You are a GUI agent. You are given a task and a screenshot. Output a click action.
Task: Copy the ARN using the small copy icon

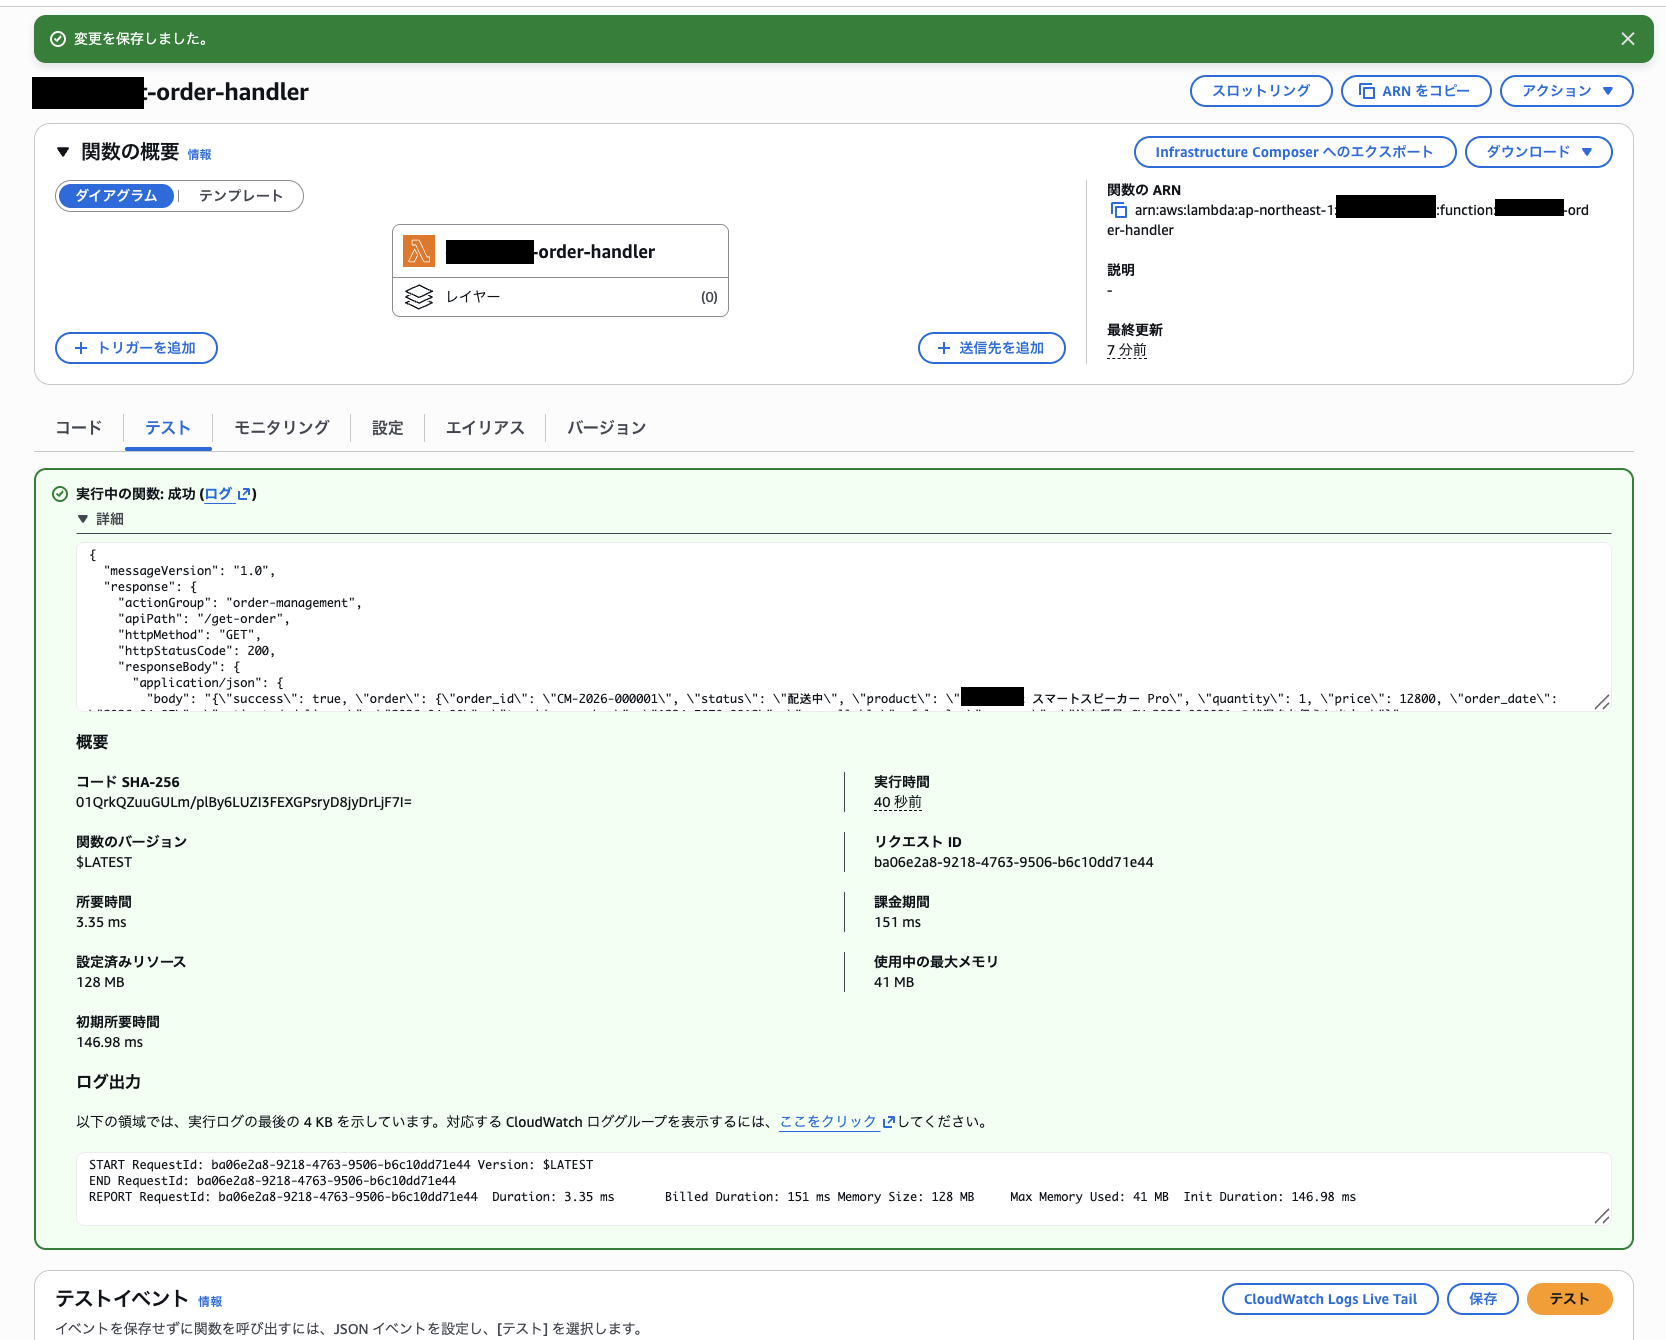click(1119, 210)
